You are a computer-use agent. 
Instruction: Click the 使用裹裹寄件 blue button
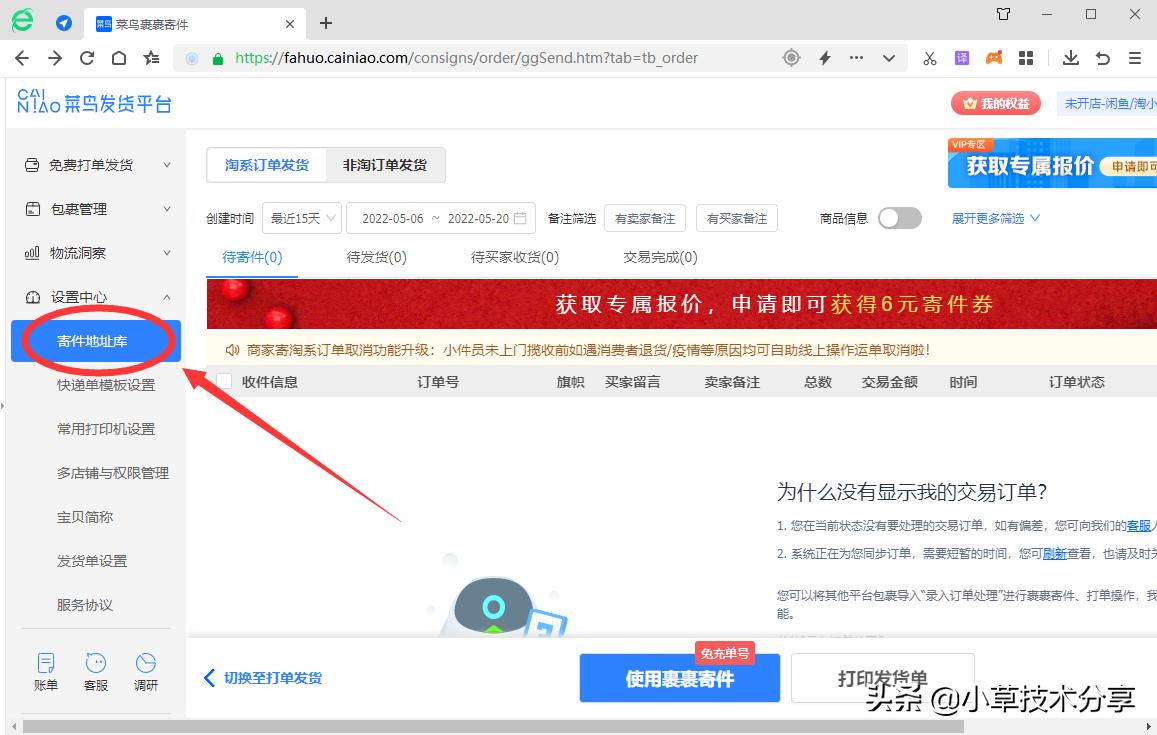(679, 678)
